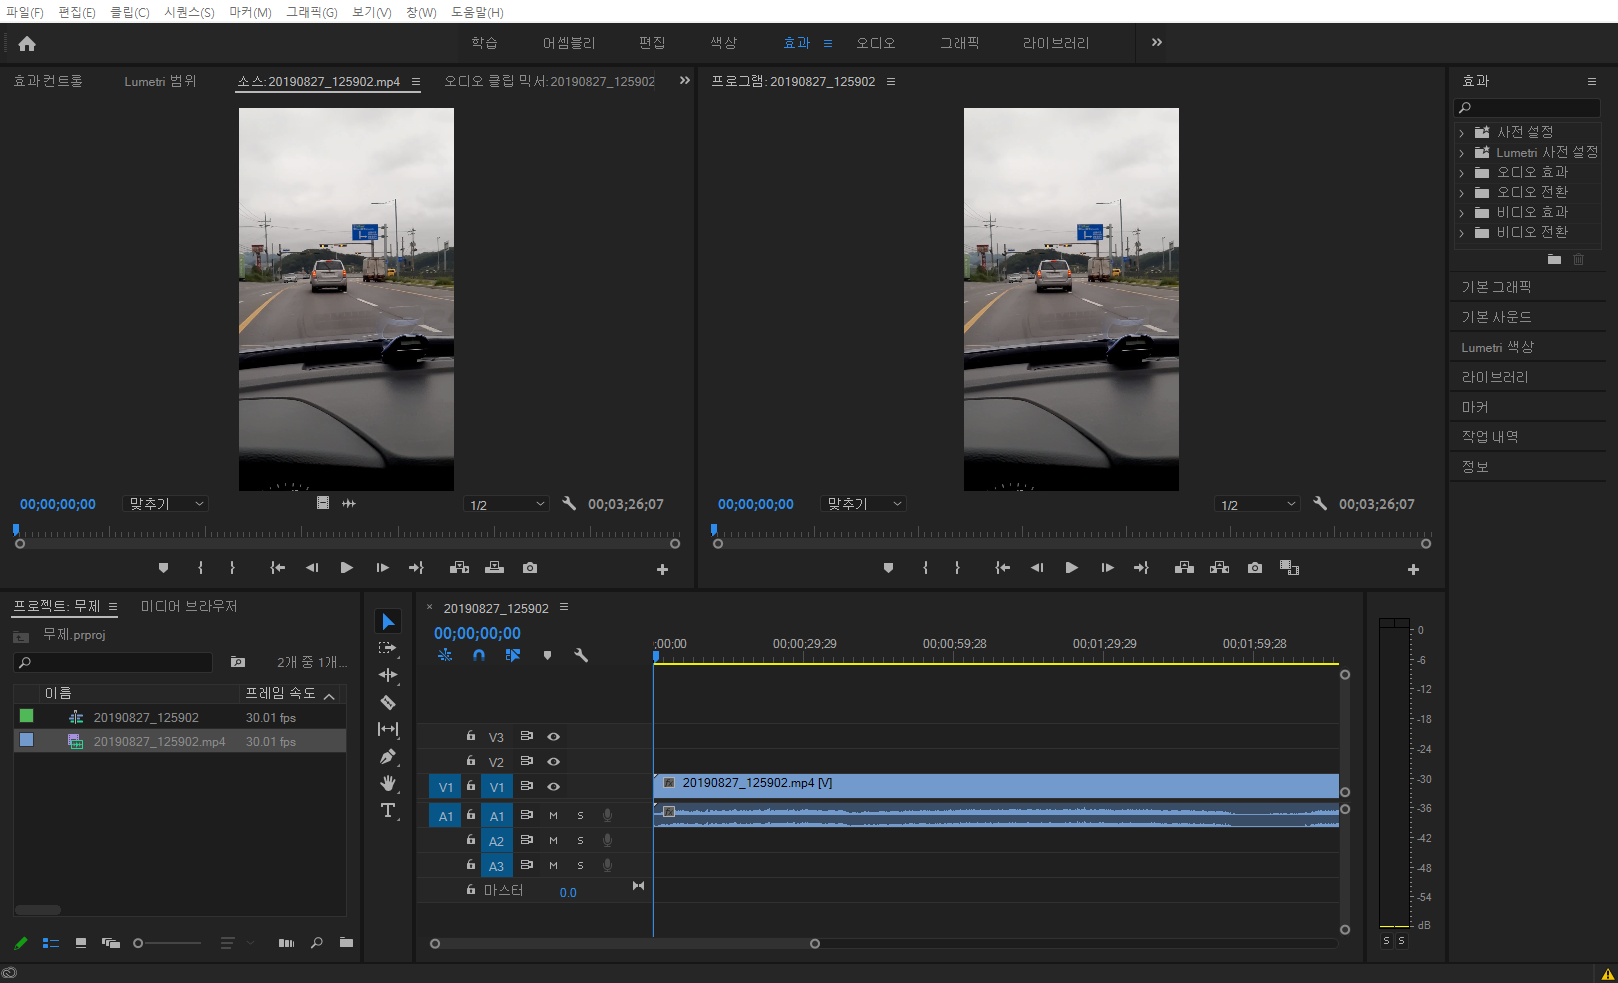This screenshot has height=983, width=1618.
Task: Select the Type tool
Action: [388, 811]
